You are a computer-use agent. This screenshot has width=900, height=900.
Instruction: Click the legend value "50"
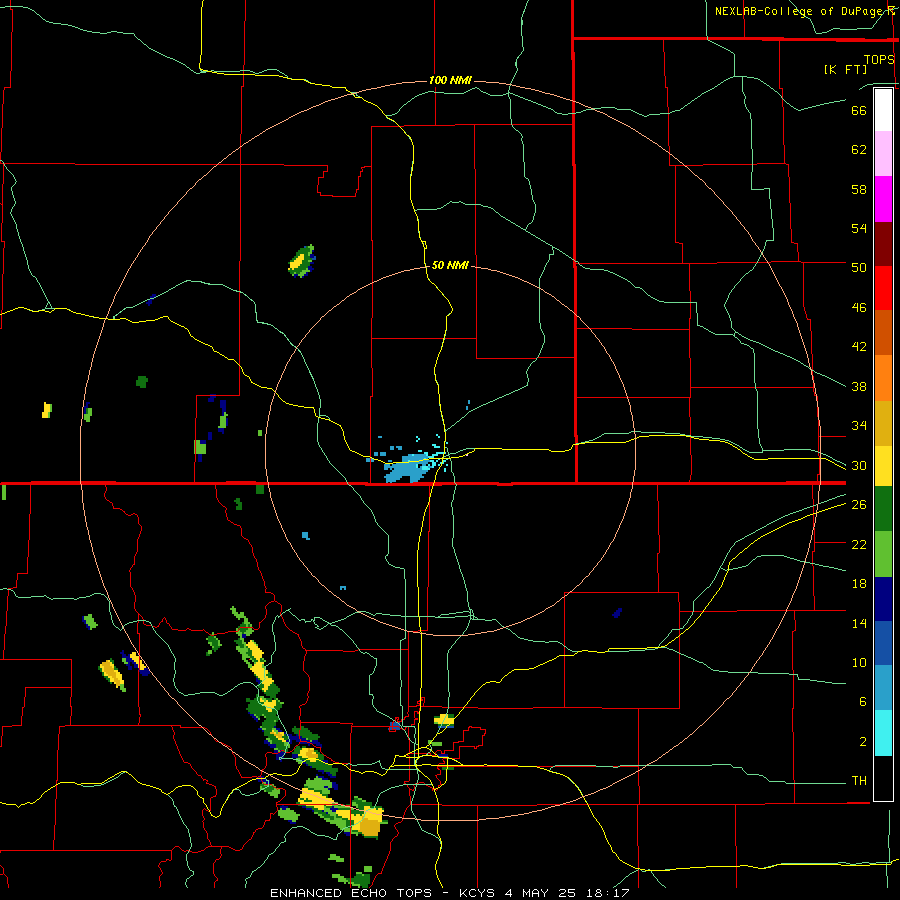tap(859, 267)
